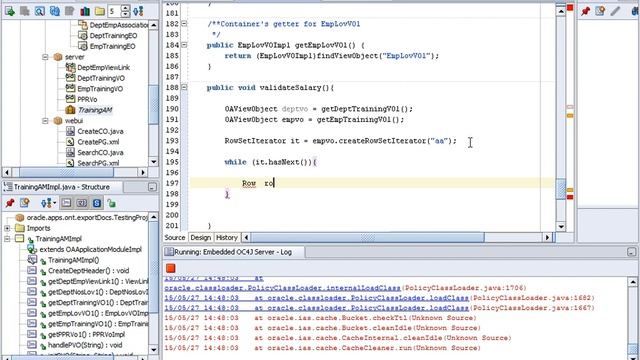Collapse code fold at line 184 getEmpLovVO1

[x=184, y=45]
